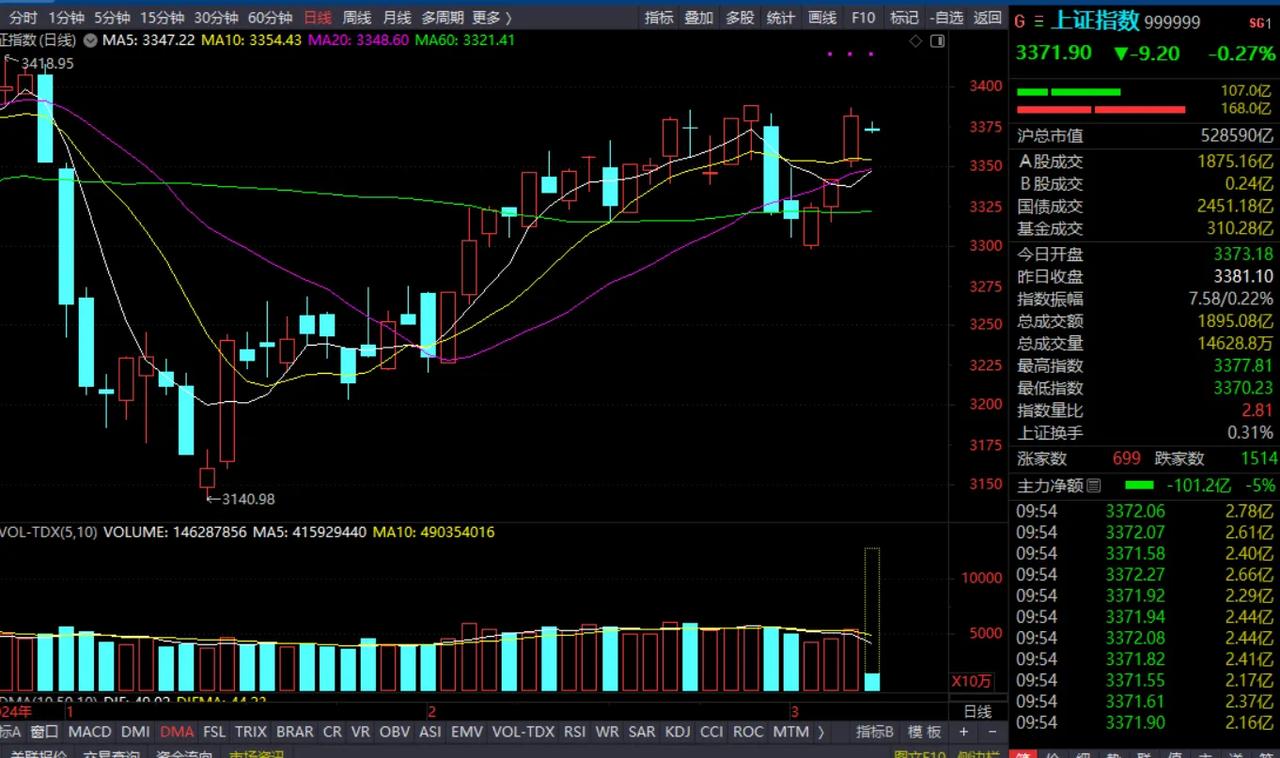
Task: Click the diamond icon at chart top right
Action: pyautogui.click(x=915, y=41)
